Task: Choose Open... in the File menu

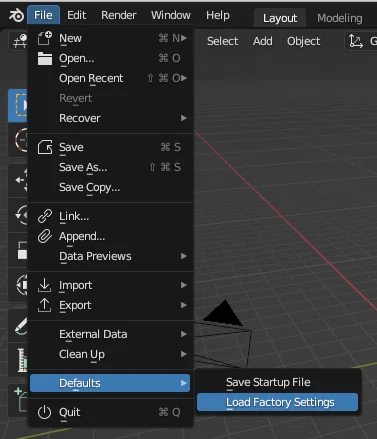Action: pyautogui.click(x=110, y=58)
